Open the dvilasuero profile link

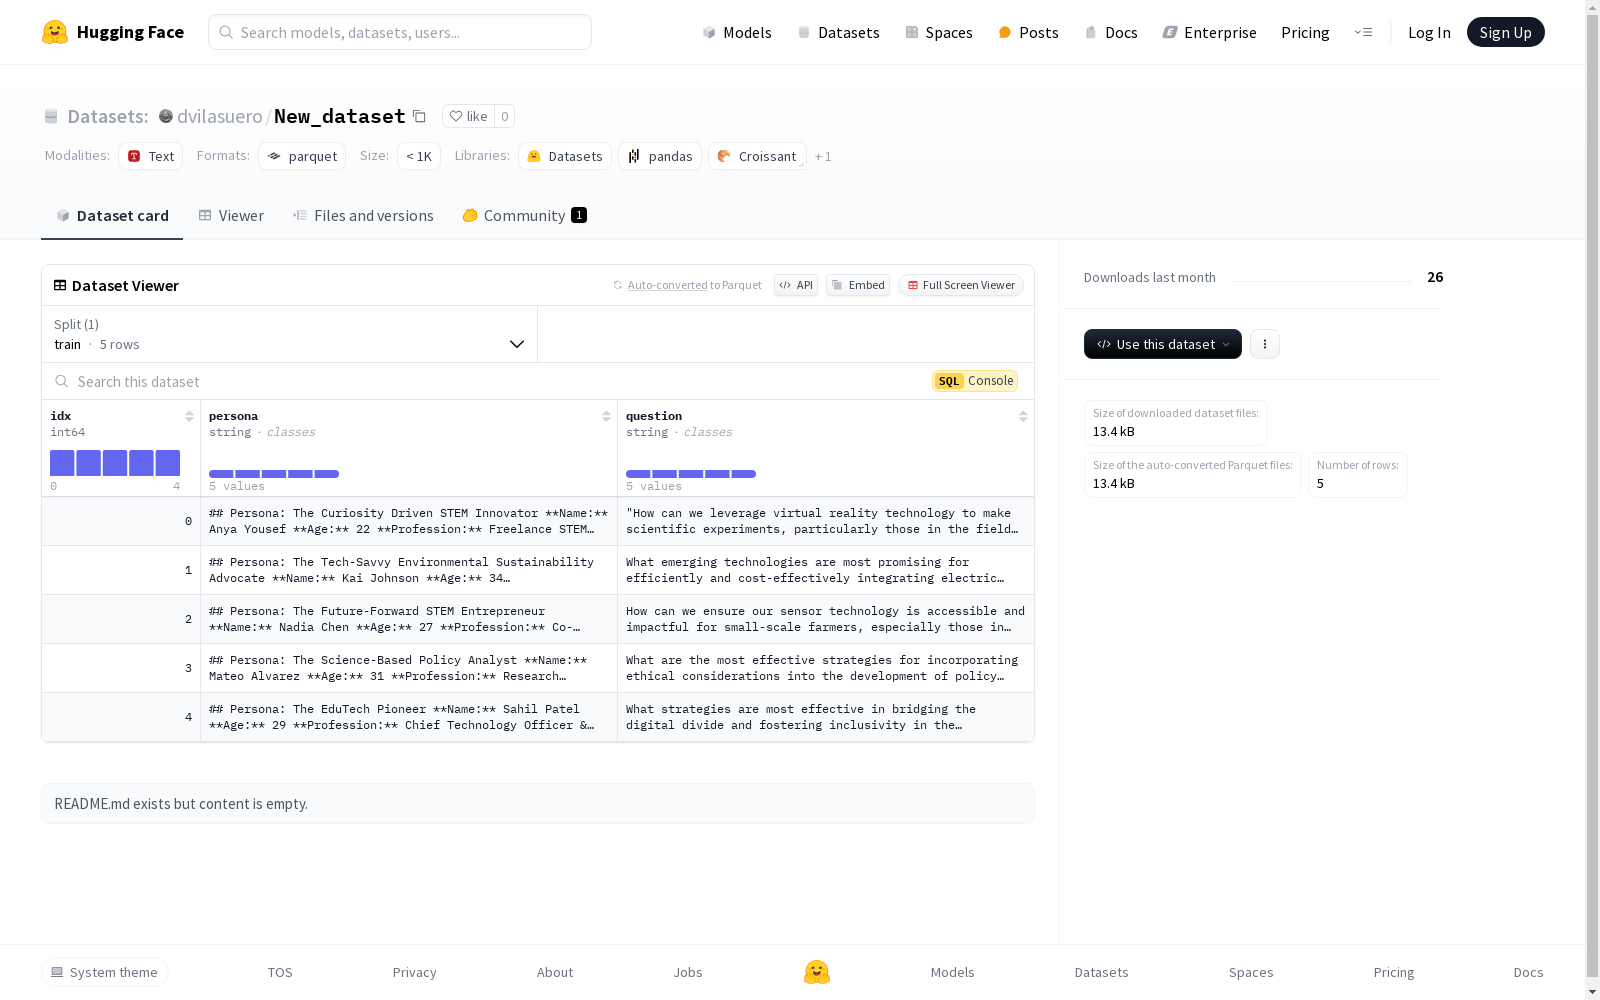(x=220, y=116)
